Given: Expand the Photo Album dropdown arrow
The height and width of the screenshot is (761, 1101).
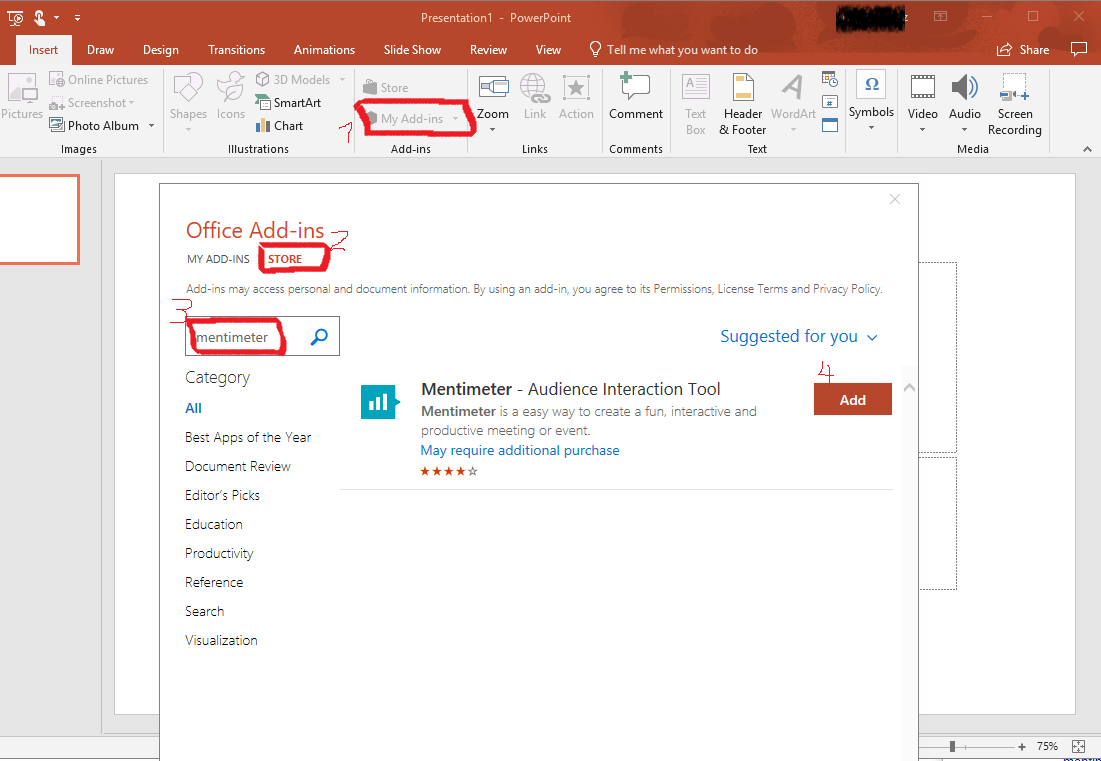Looking at the screenshot, I should (151, 126).
